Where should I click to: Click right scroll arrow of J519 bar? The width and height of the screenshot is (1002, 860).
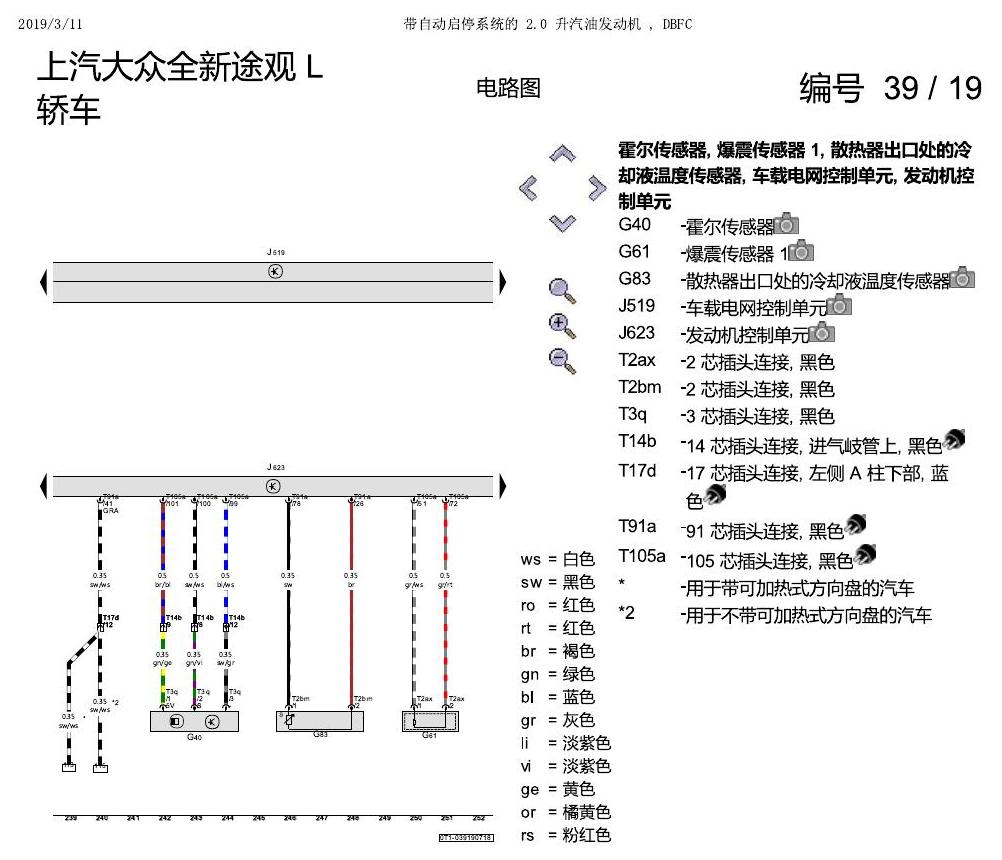tap(502, 282)
